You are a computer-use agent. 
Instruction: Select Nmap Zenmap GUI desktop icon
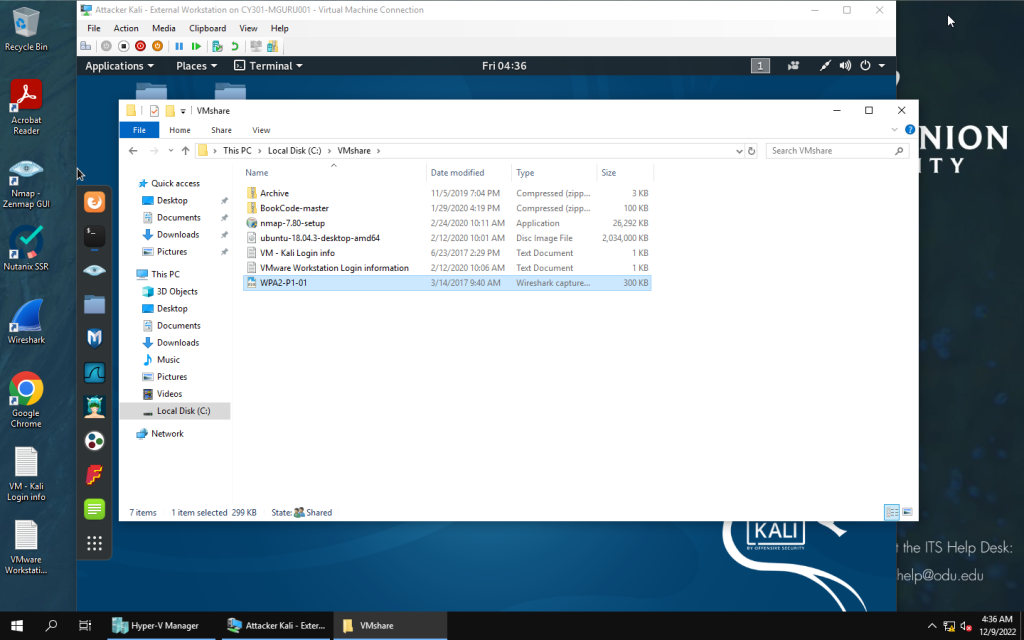26,184
